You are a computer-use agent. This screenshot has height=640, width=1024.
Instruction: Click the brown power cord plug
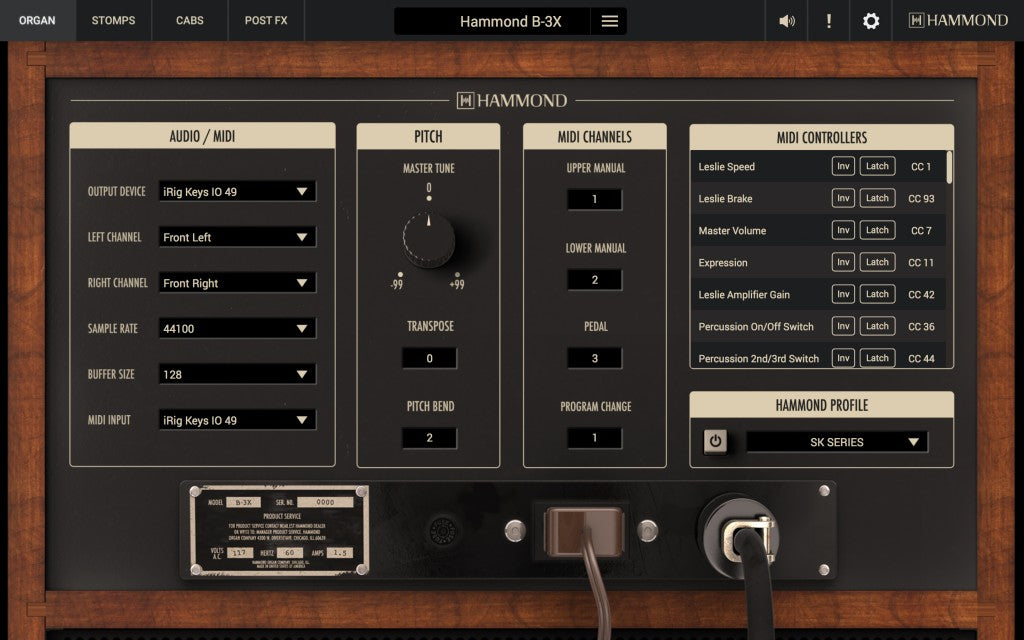[x=583, y=531]
